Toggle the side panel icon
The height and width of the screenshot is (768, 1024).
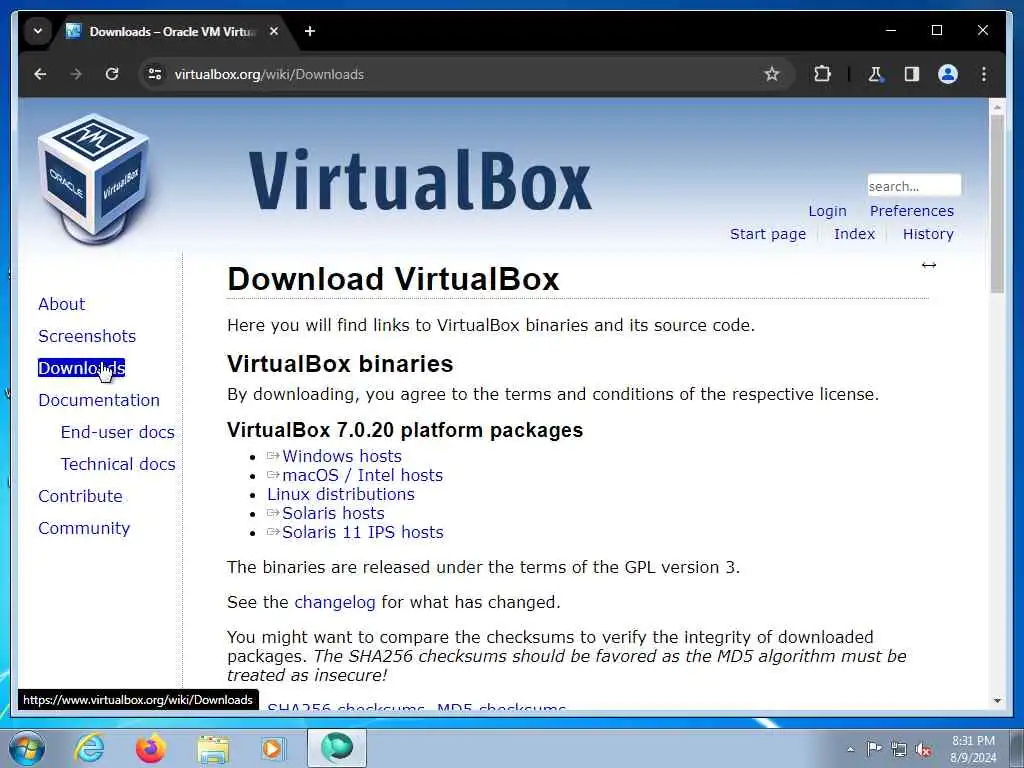(912, 74)
